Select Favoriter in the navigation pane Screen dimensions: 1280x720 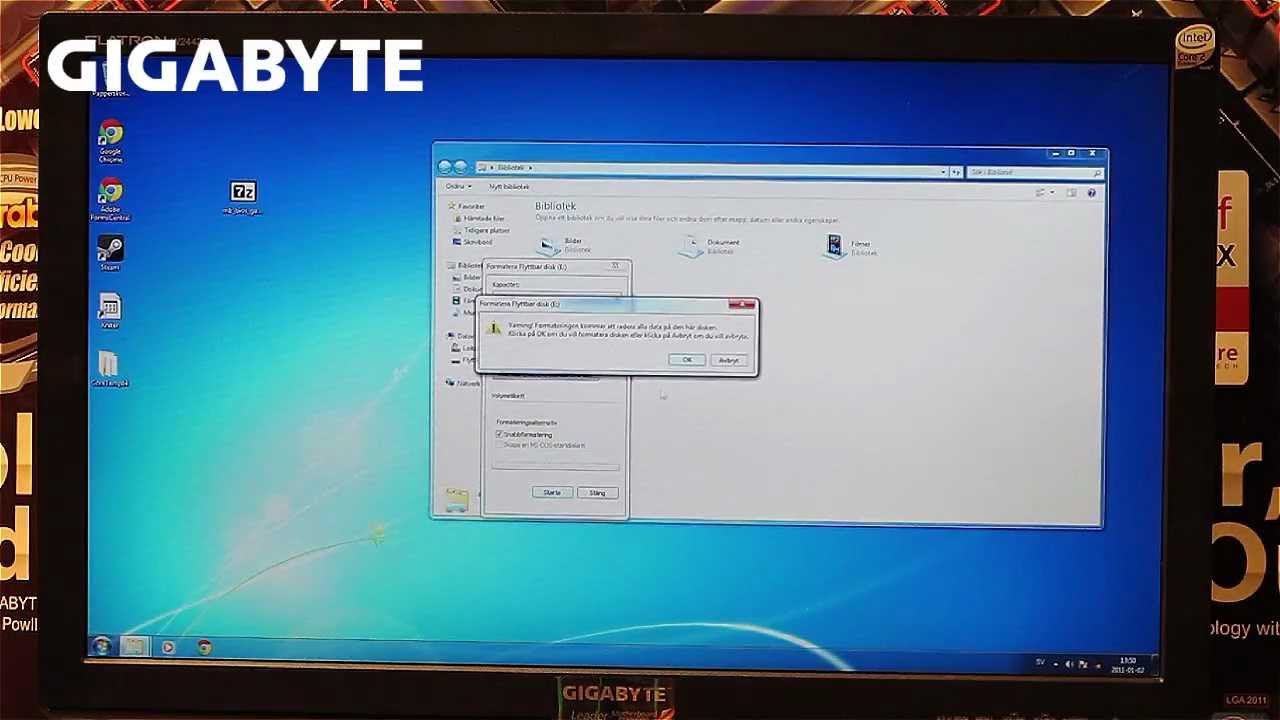(x=467, y=206)
